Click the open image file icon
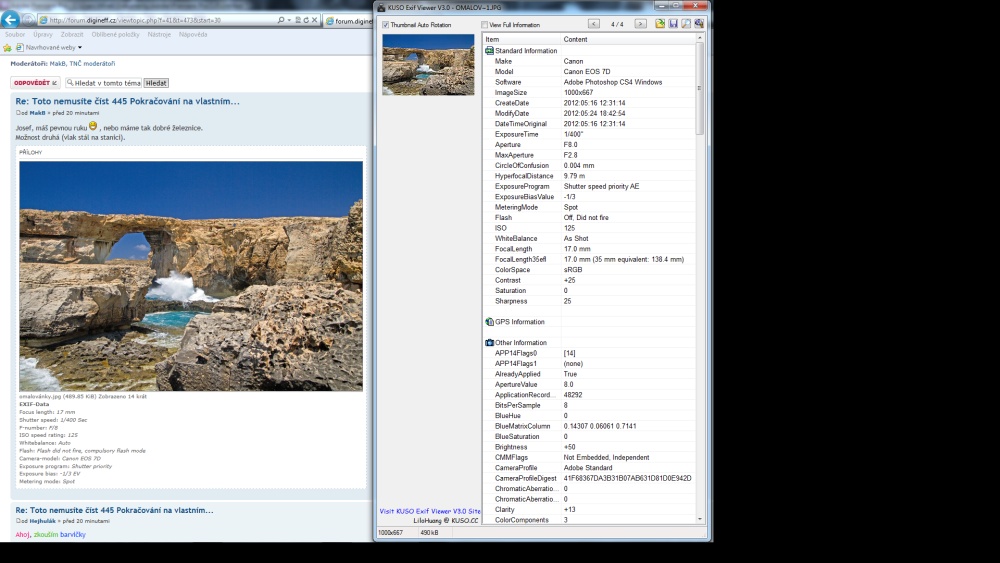The width and height of the screenshot is (1000, 563). tap(660, 24)
